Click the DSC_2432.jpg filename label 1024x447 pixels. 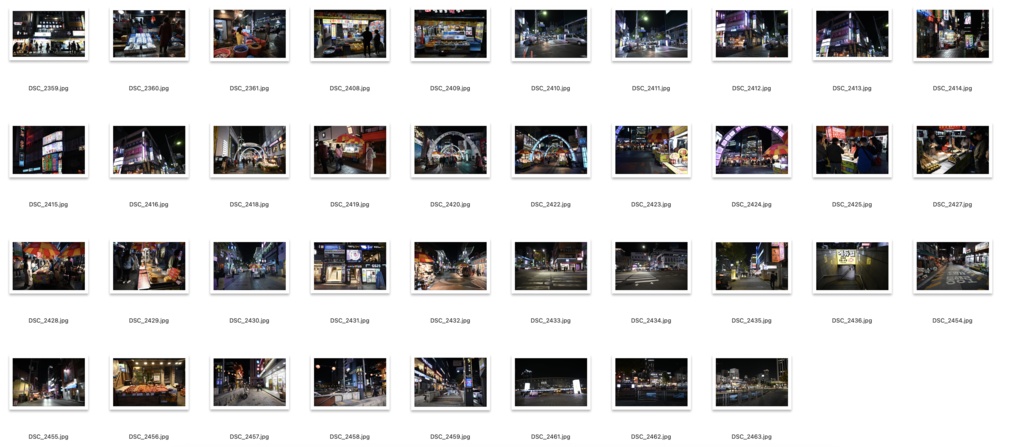pos(450,321)
